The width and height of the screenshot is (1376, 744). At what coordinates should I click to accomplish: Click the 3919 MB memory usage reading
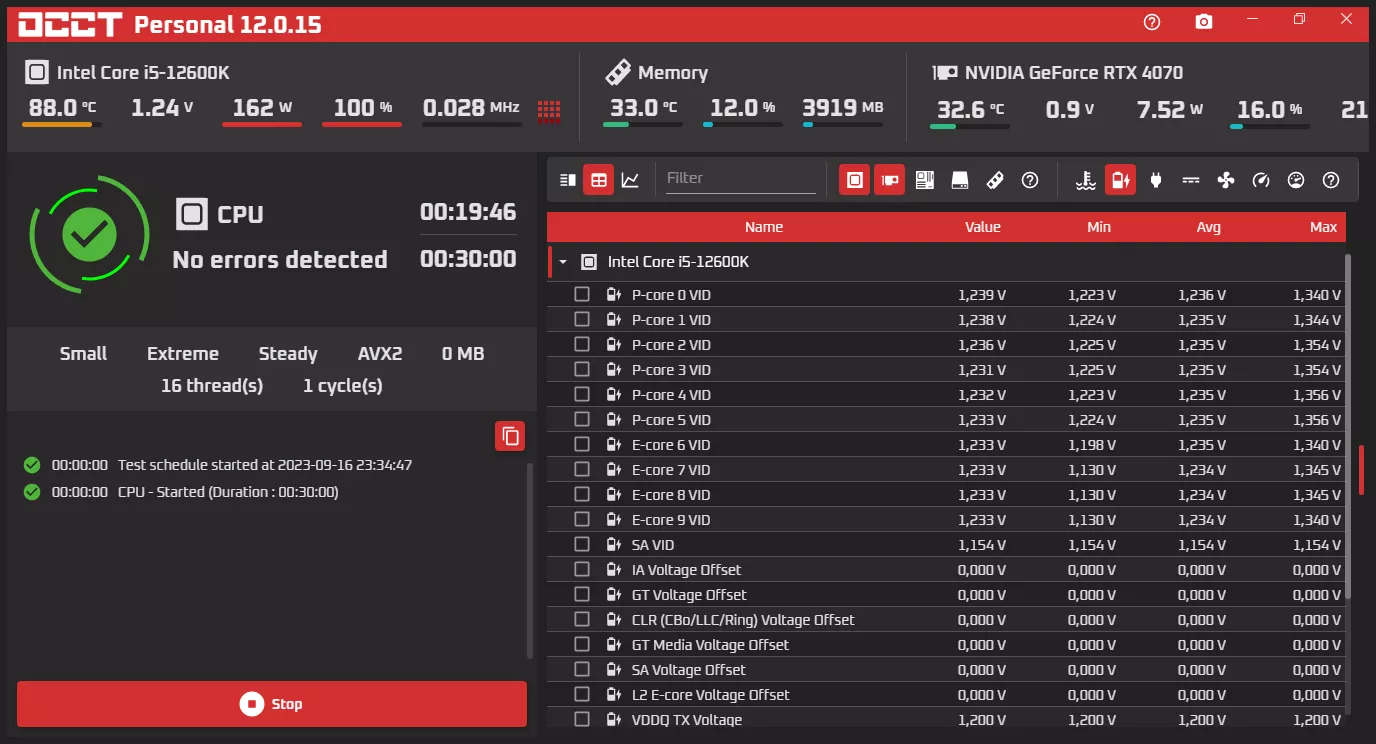(x=843, y=108)
